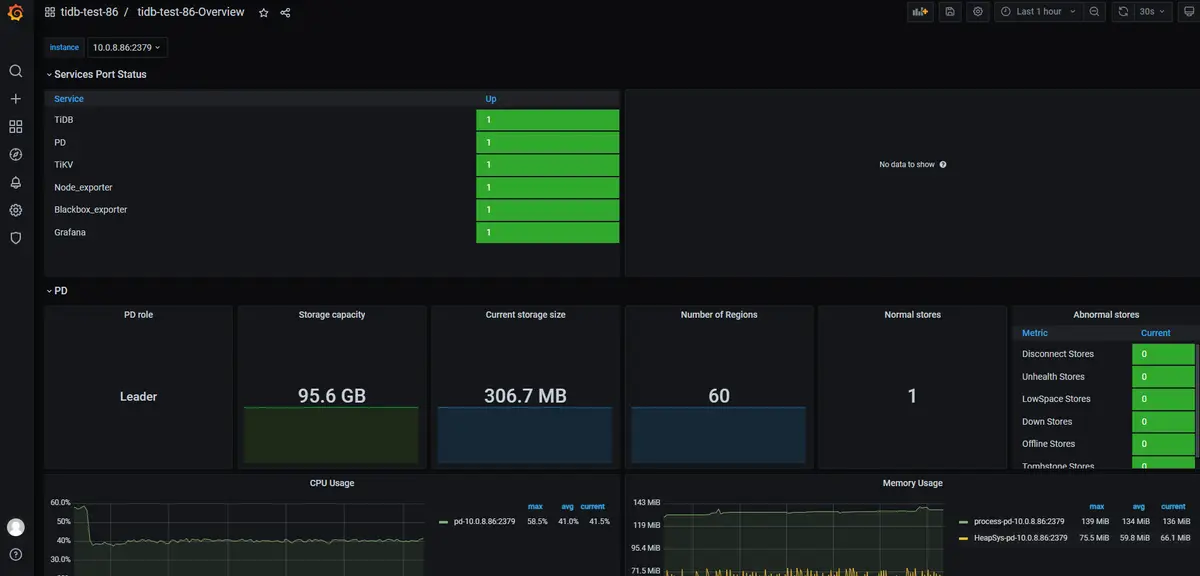This screenshot has width=1200, height=576.
Task: Open the user profile avatar
Action: [15, 527]
